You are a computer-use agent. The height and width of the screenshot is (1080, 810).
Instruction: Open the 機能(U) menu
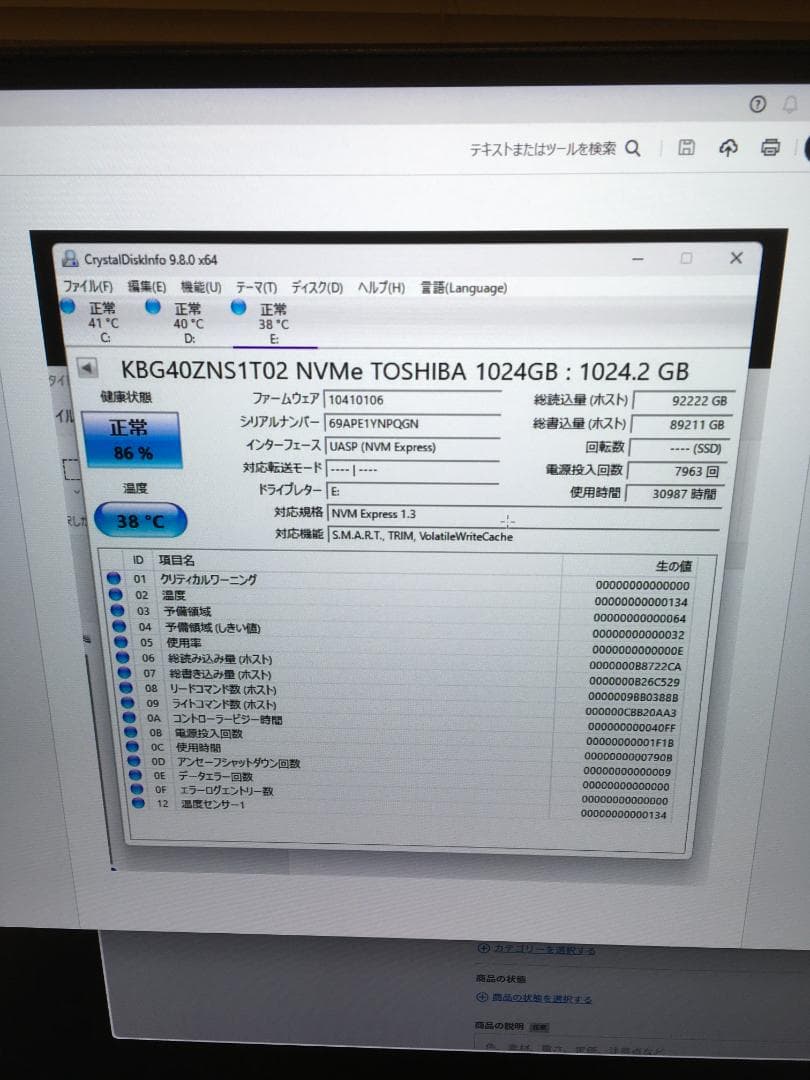tap(201, 287)
